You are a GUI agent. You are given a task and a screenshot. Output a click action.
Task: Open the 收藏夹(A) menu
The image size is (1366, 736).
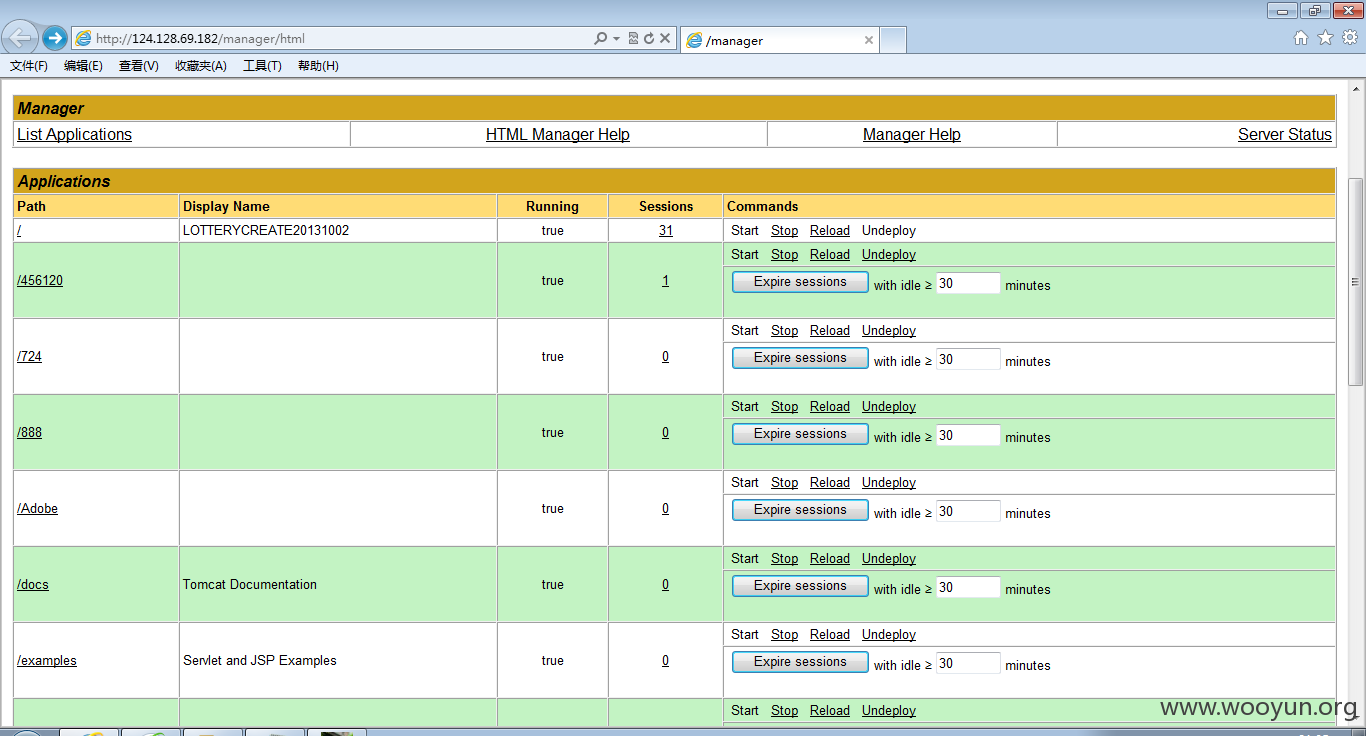pos(201,66)
